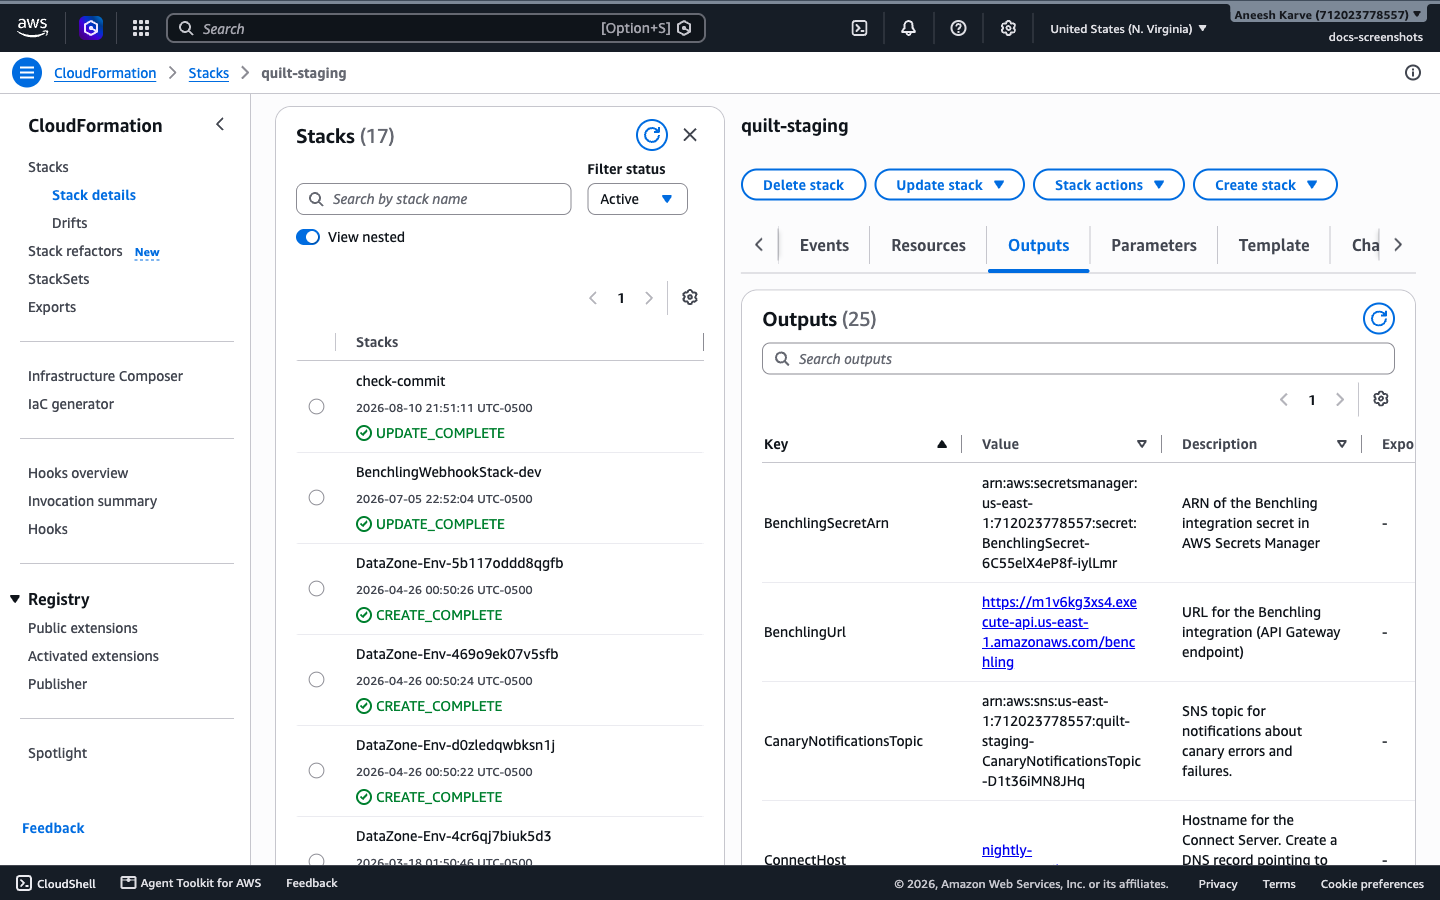Go to next page of Outputs
The image size is (1440, 900).
coord(1340,400)
